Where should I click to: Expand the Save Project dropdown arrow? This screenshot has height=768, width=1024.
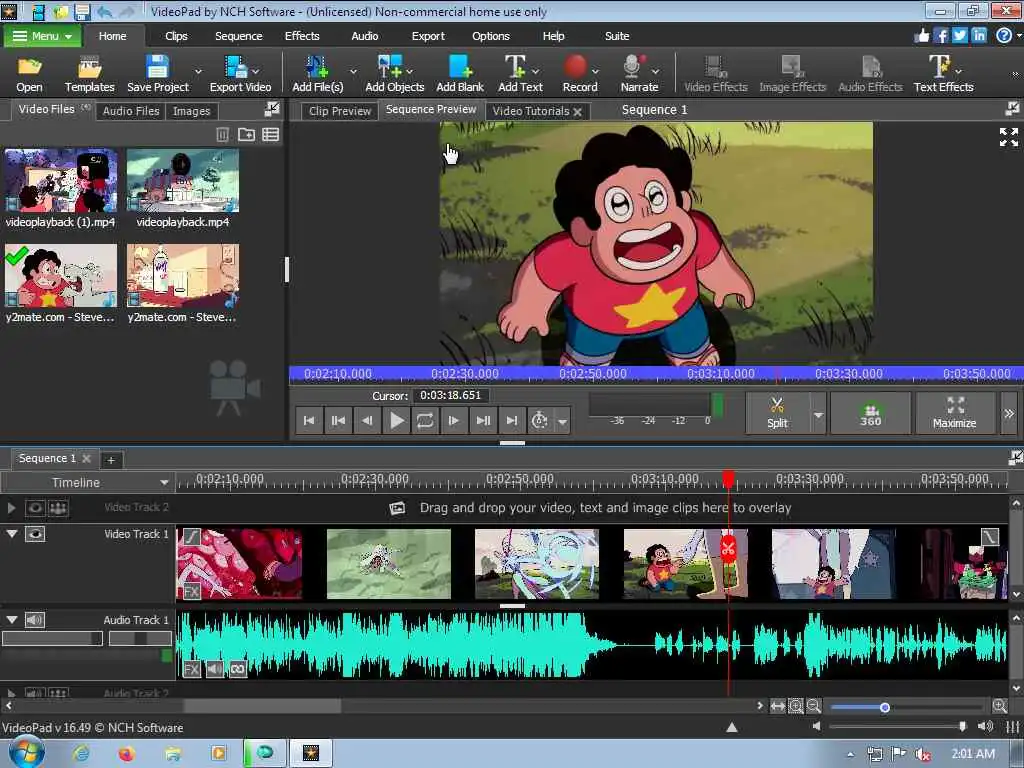point(199,71)
